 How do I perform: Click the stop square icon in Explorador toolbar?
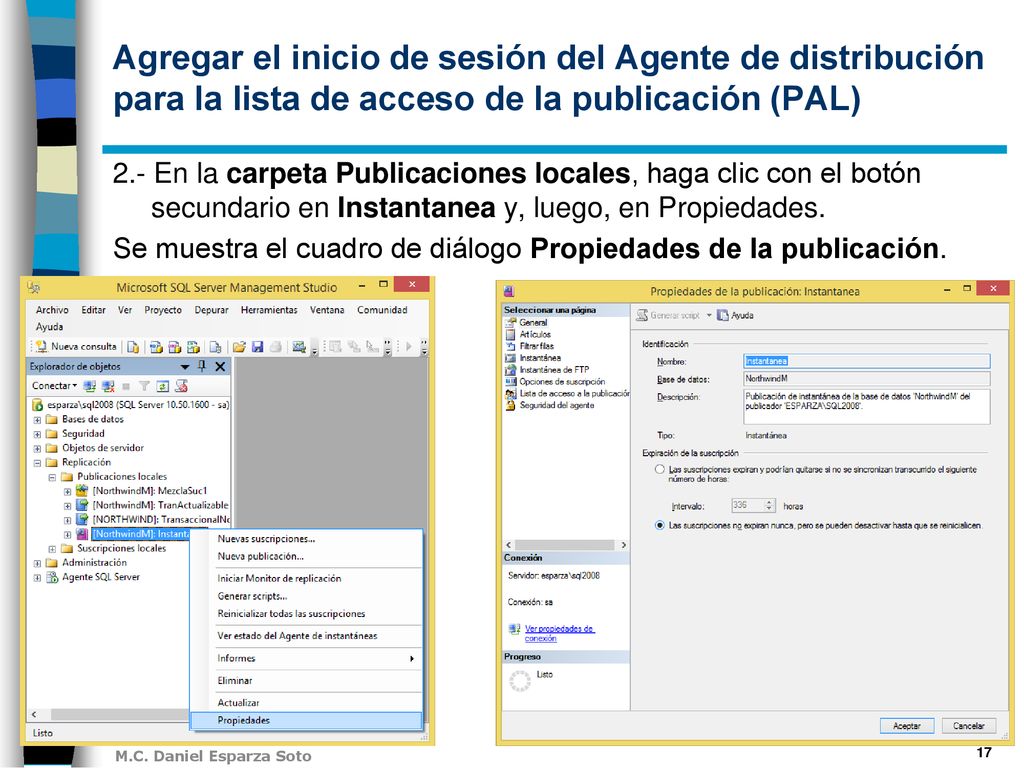126,386
